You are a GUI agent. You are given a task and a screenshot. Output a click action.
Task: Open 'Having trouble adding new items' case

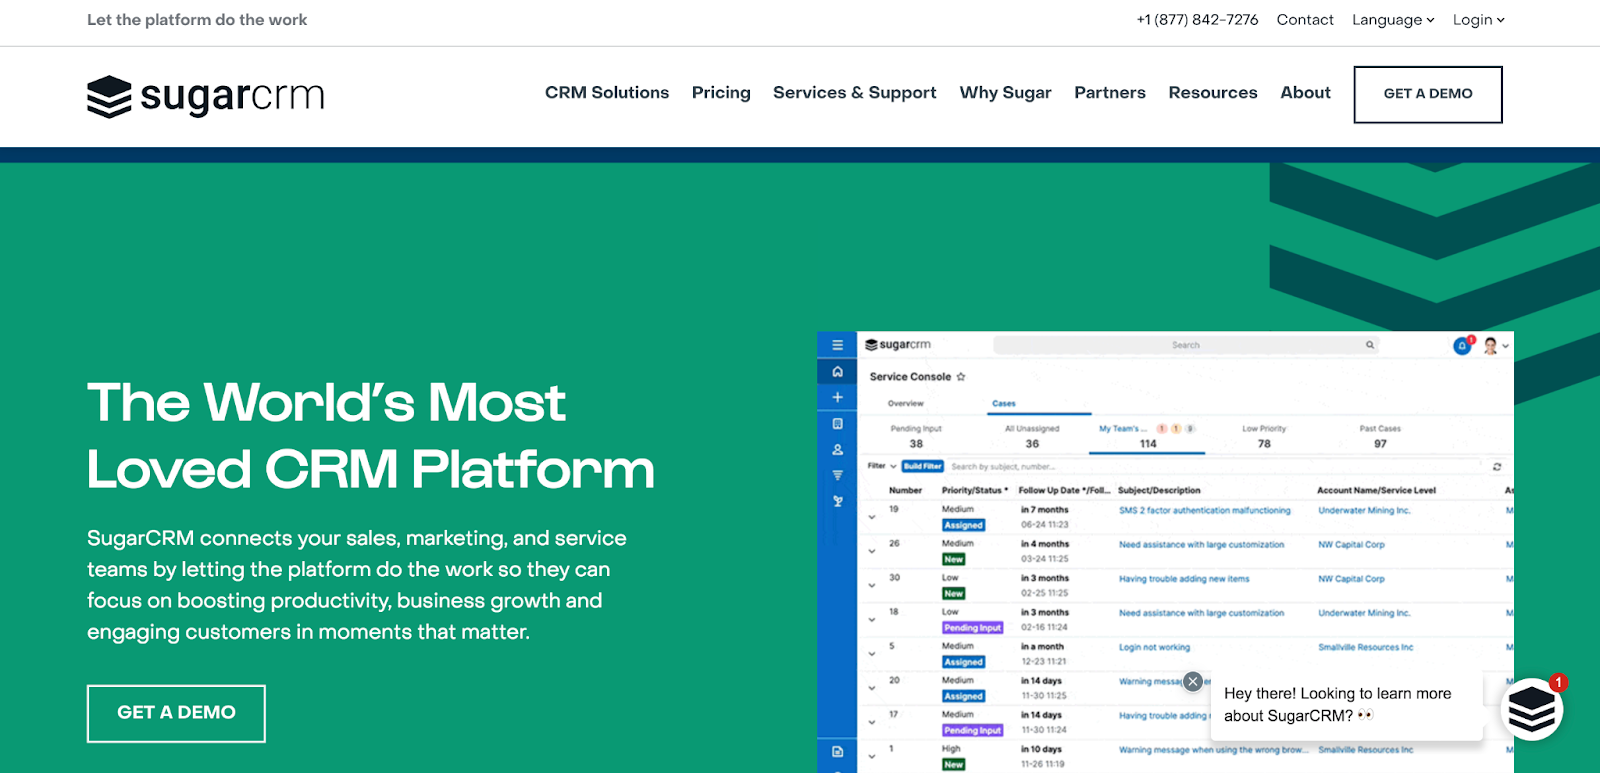coord(1184,579)
